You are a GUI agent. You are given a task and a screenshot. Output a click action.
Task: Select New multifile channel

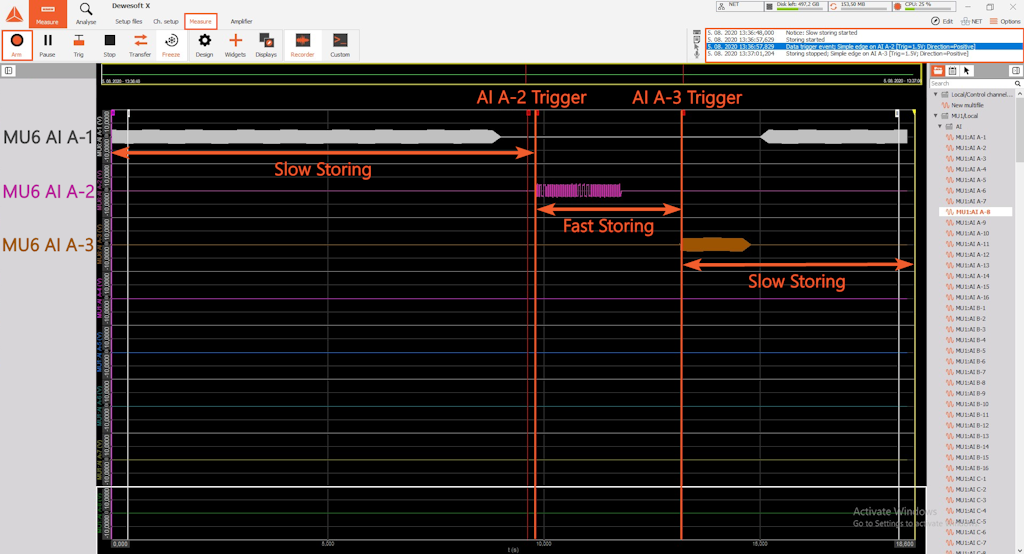pyautogui.click(x=967, y=105)
